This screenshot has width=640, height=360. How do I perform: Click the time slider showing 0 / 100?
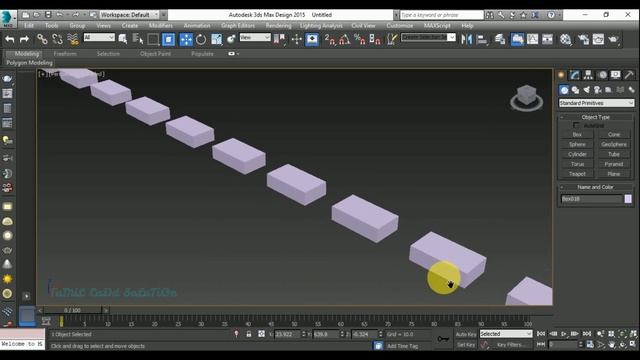coord(72,310)
